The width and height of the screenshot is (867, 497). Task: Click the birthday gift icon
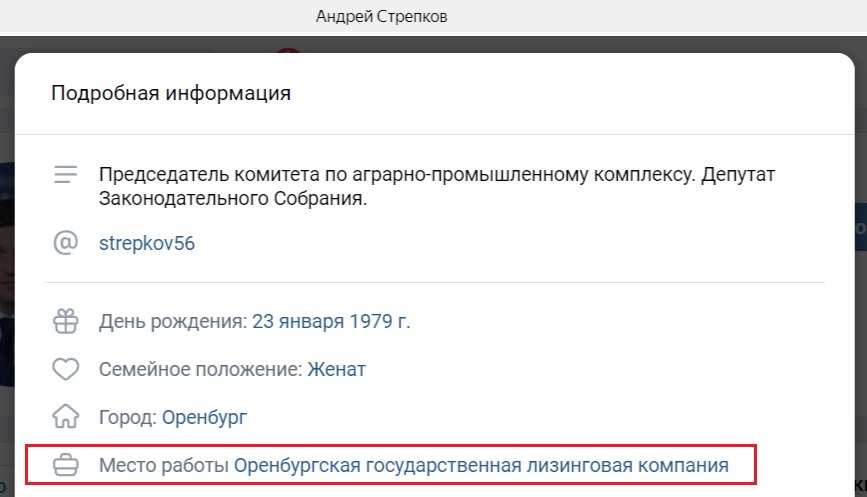coord(66,322)
